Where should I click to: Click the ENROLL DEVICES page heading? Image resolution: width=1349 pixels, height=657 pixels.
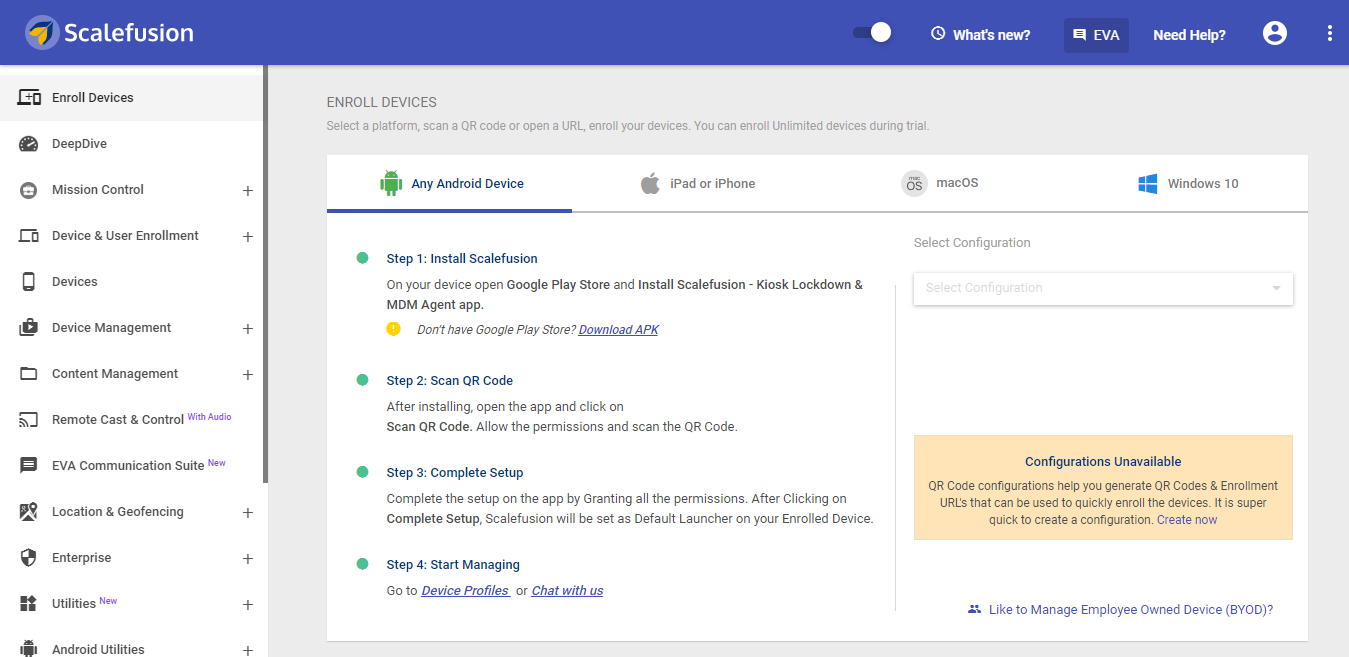382,102
